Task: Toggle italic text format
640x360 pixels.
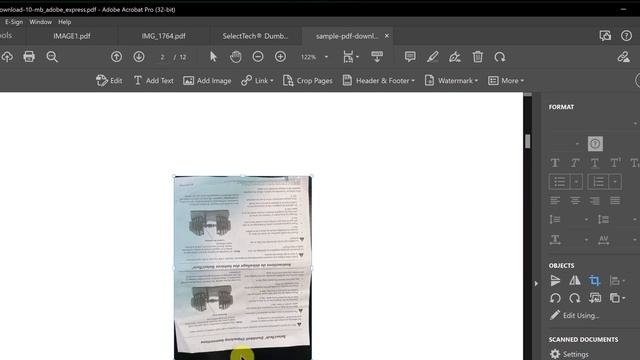Action: click(x=575, y=163)
